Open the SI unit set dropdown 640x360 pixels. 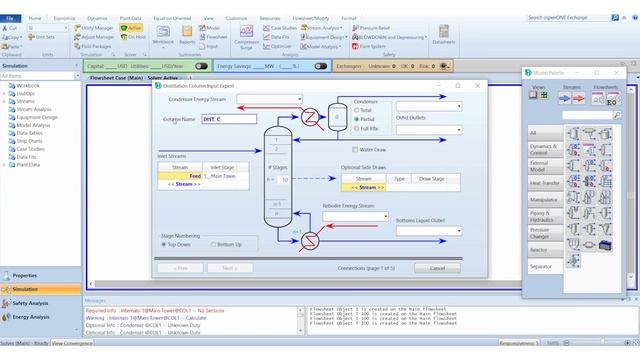click(66, 28)
